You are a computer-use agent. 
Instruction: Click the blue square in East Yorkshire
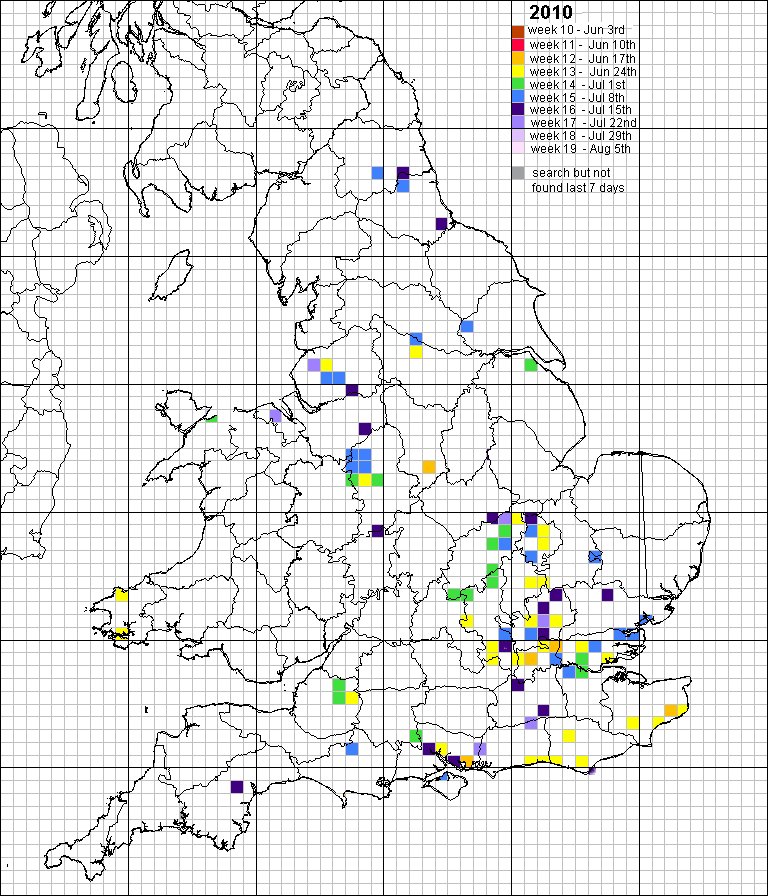click(x=467, y=326)
